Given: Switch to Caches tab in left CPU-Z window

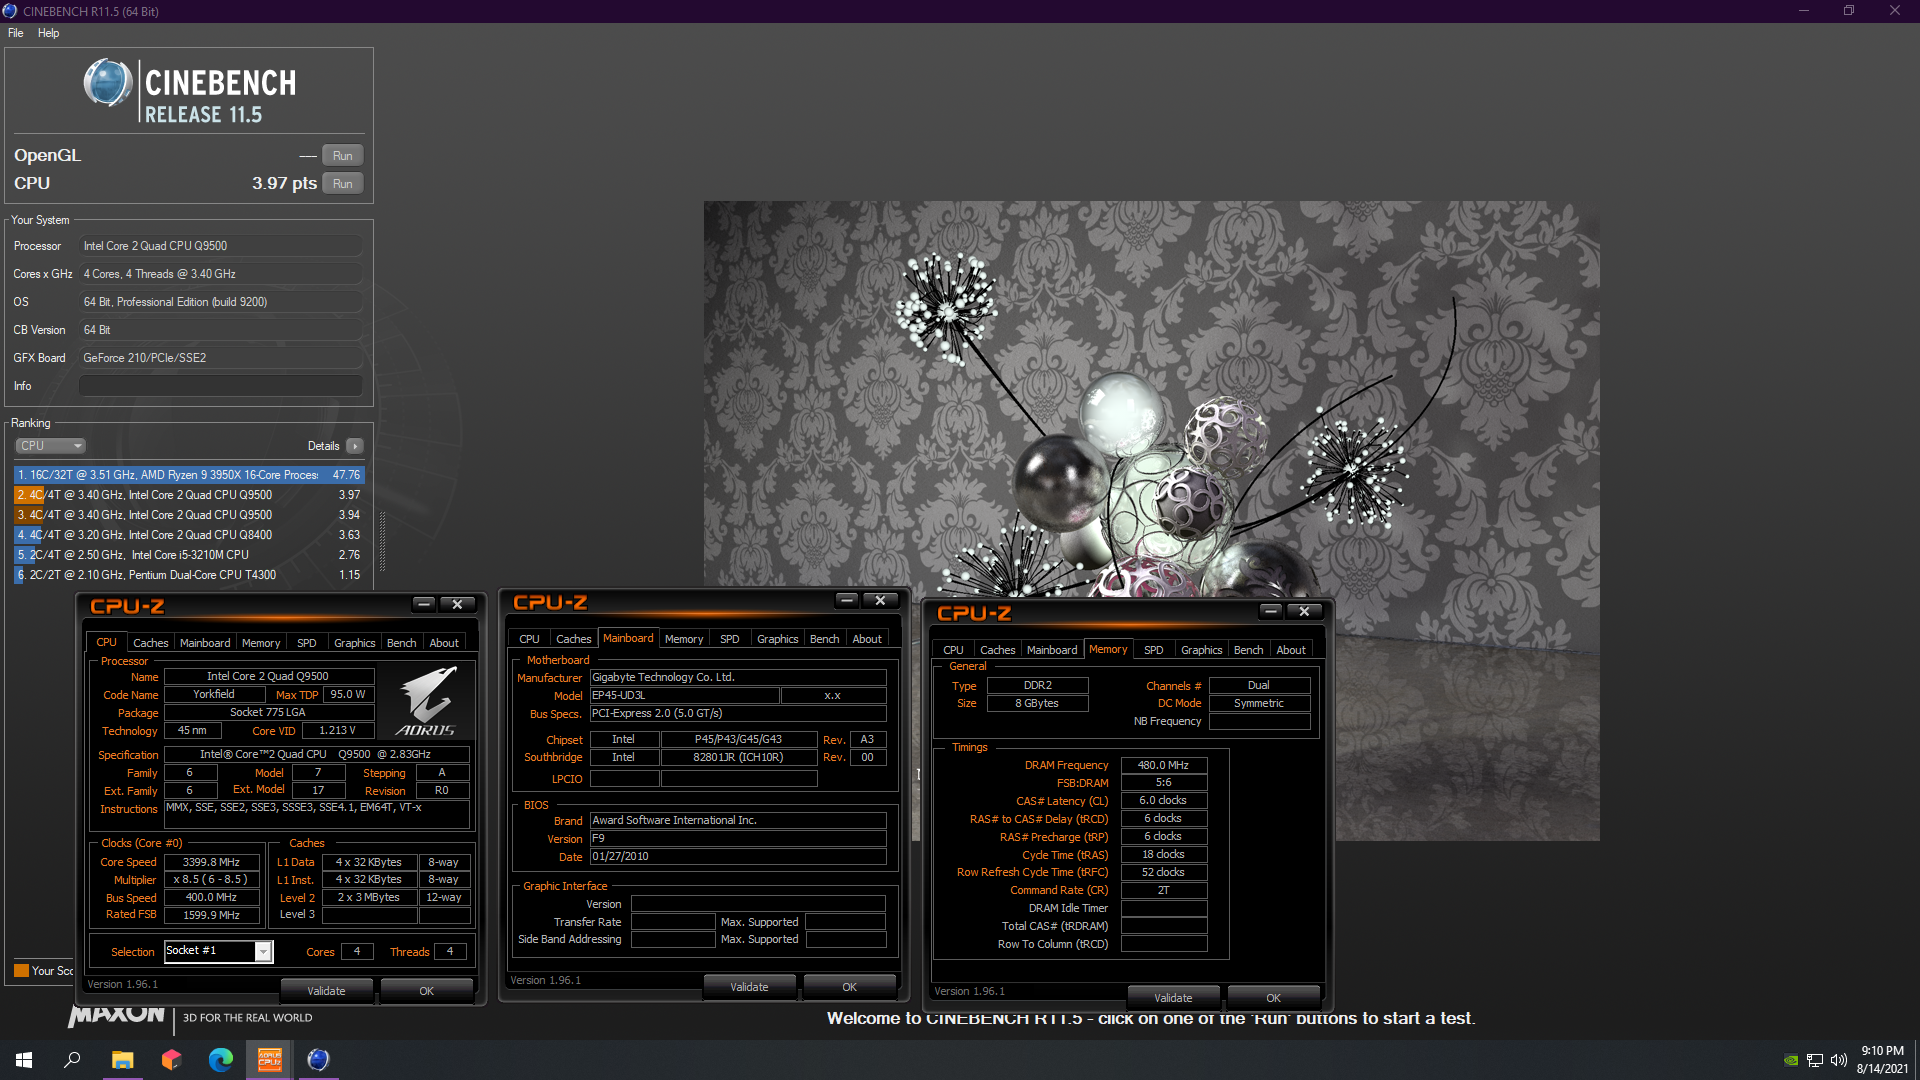Looking at the screenshot, I should (151, 643).
